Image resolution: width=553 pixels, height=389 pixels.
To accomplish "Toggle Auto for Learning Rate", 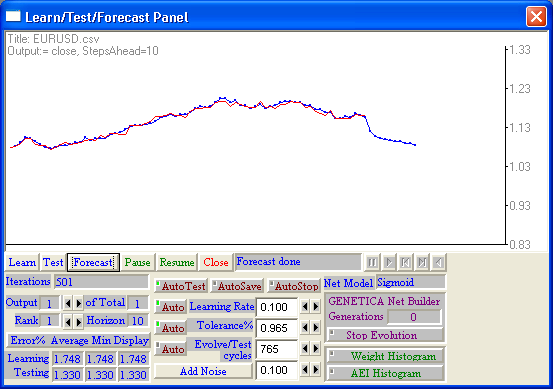I will [x=170, y=307].
